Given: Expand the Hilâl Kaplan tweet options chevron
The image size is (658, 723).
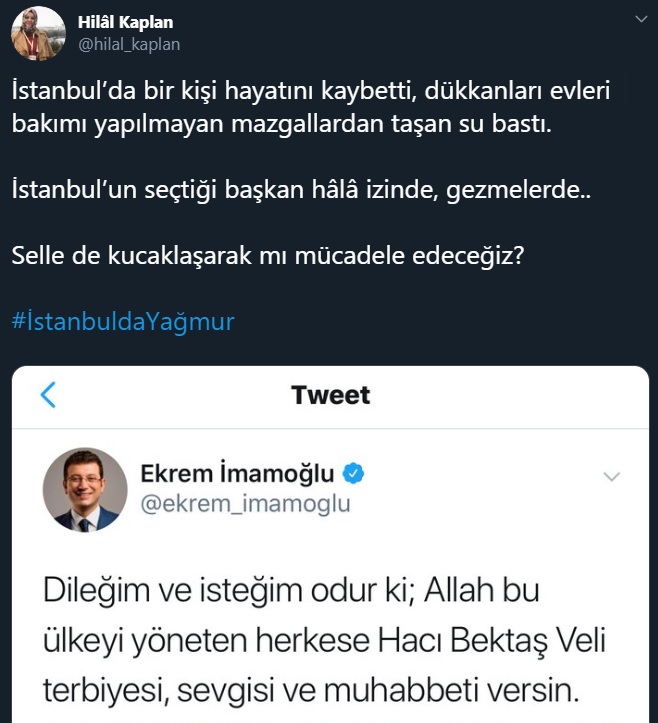Looking at the screenshot, I should click(638, 22).
